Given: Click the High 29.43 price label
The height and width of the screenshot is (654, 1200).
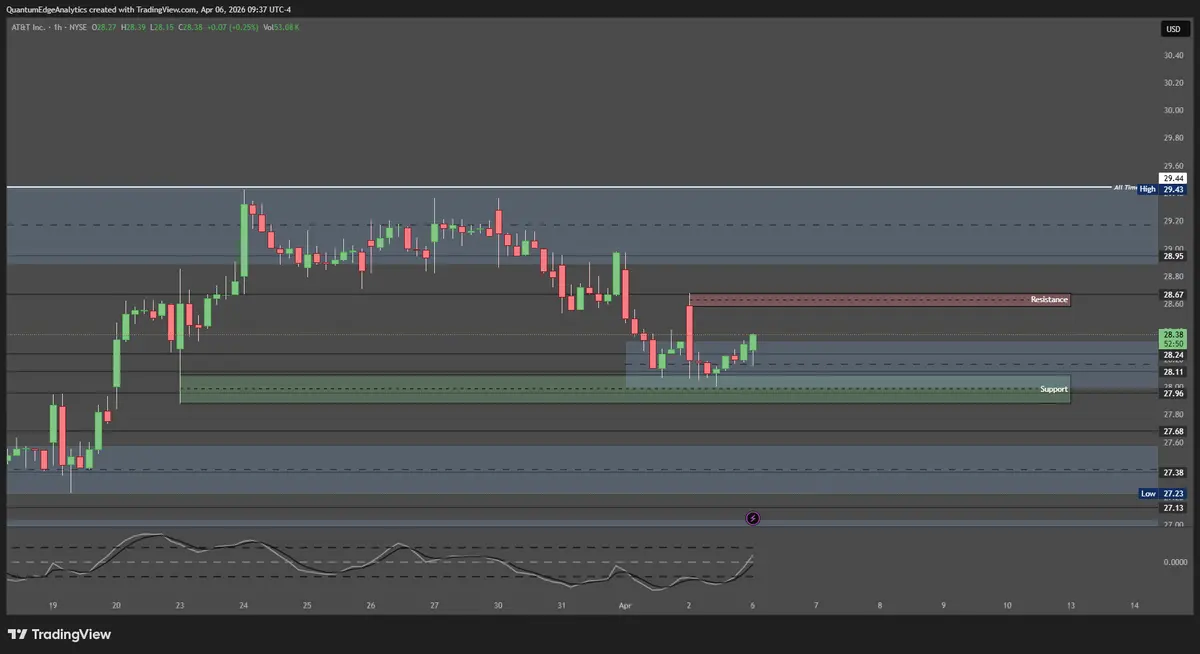Looking at the screenshot, I should tap(1161, 189).
